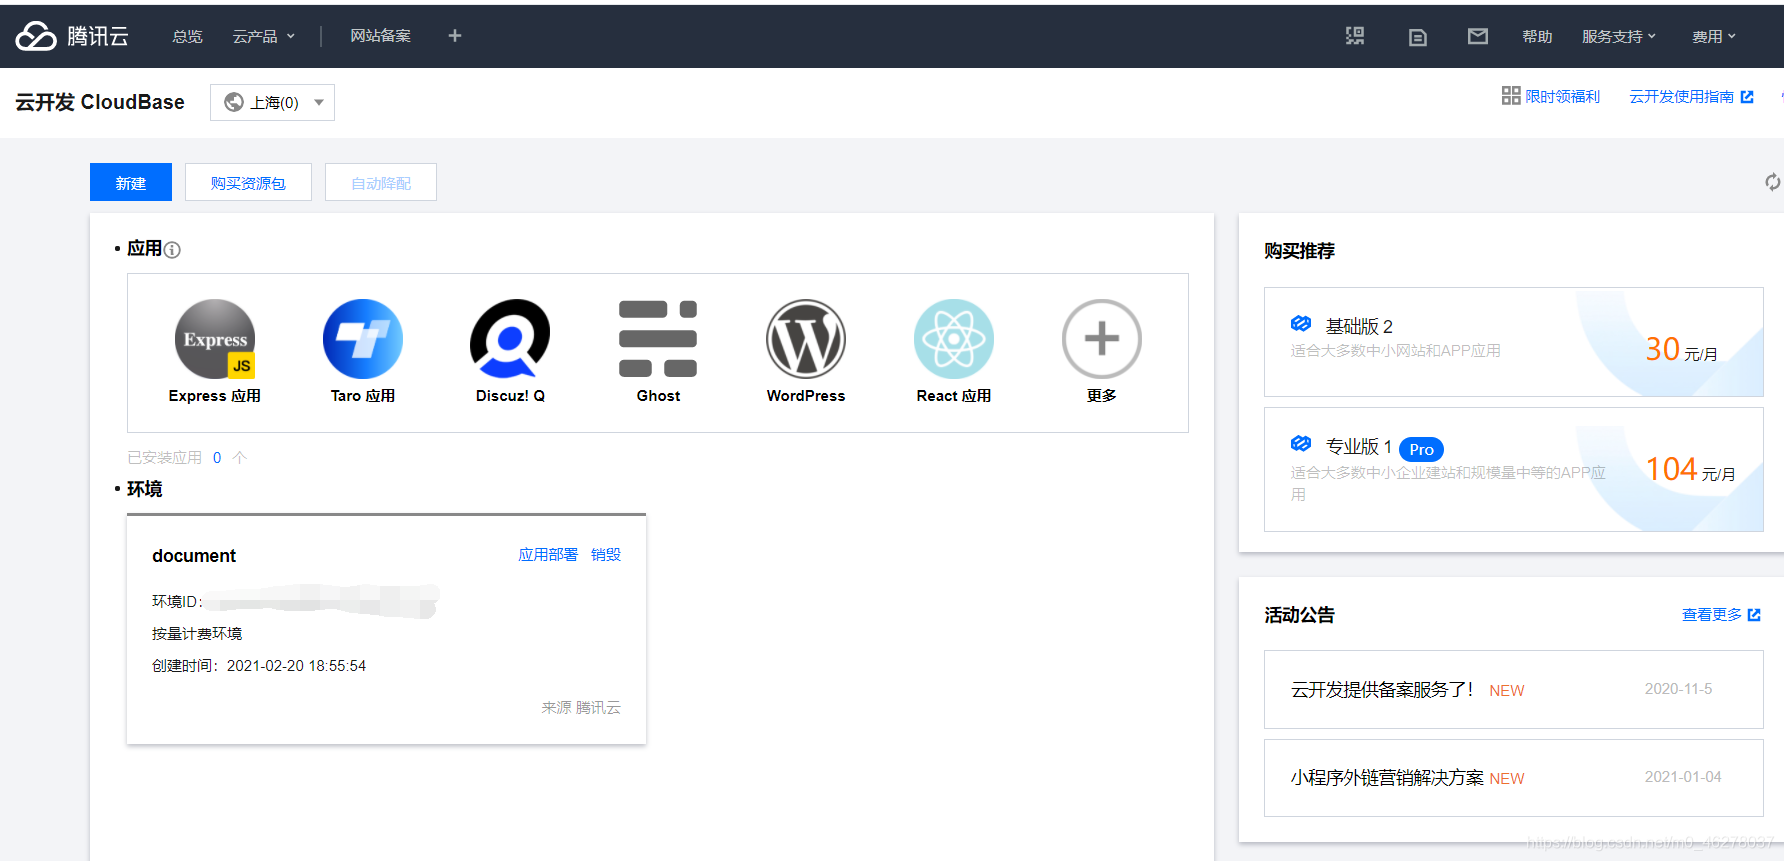Open the 总览 overview menu item
Image resolution: width=1784 pixels, height=861 pixels.
pyautogui.click(x=187, y=36)
